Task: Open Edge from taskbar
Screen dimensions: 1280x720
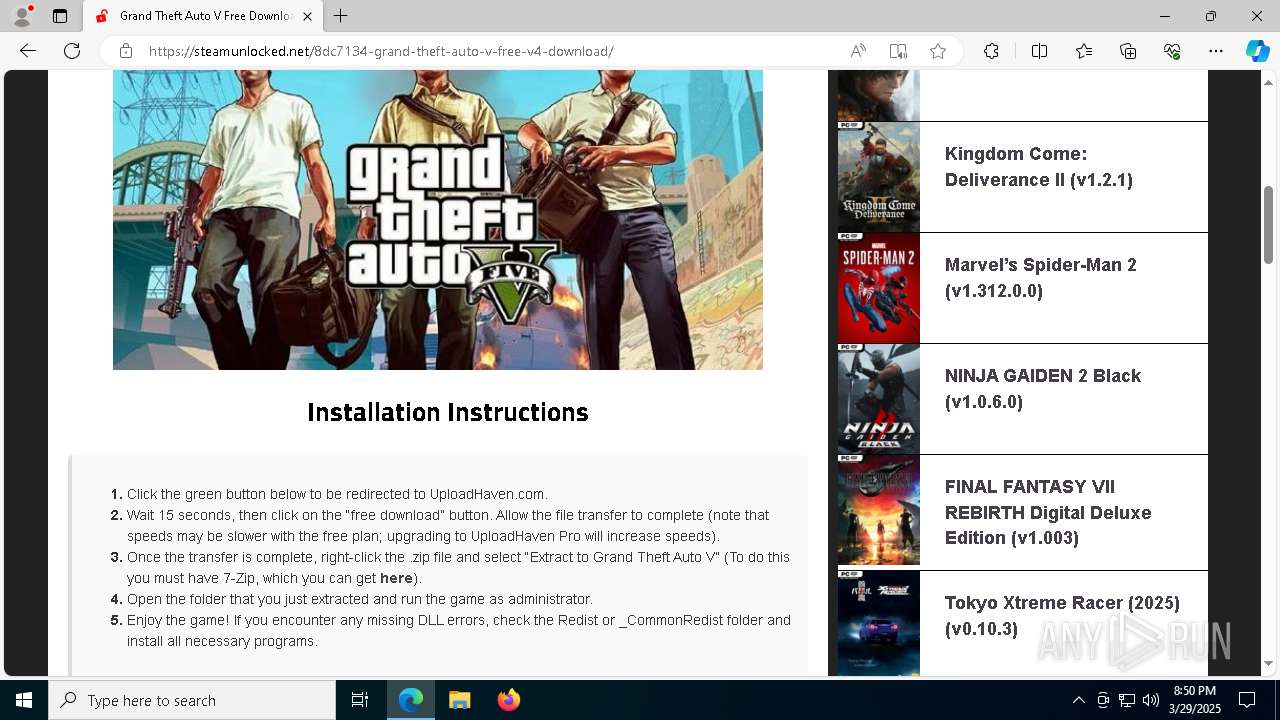Action: (x=411, y=700)
